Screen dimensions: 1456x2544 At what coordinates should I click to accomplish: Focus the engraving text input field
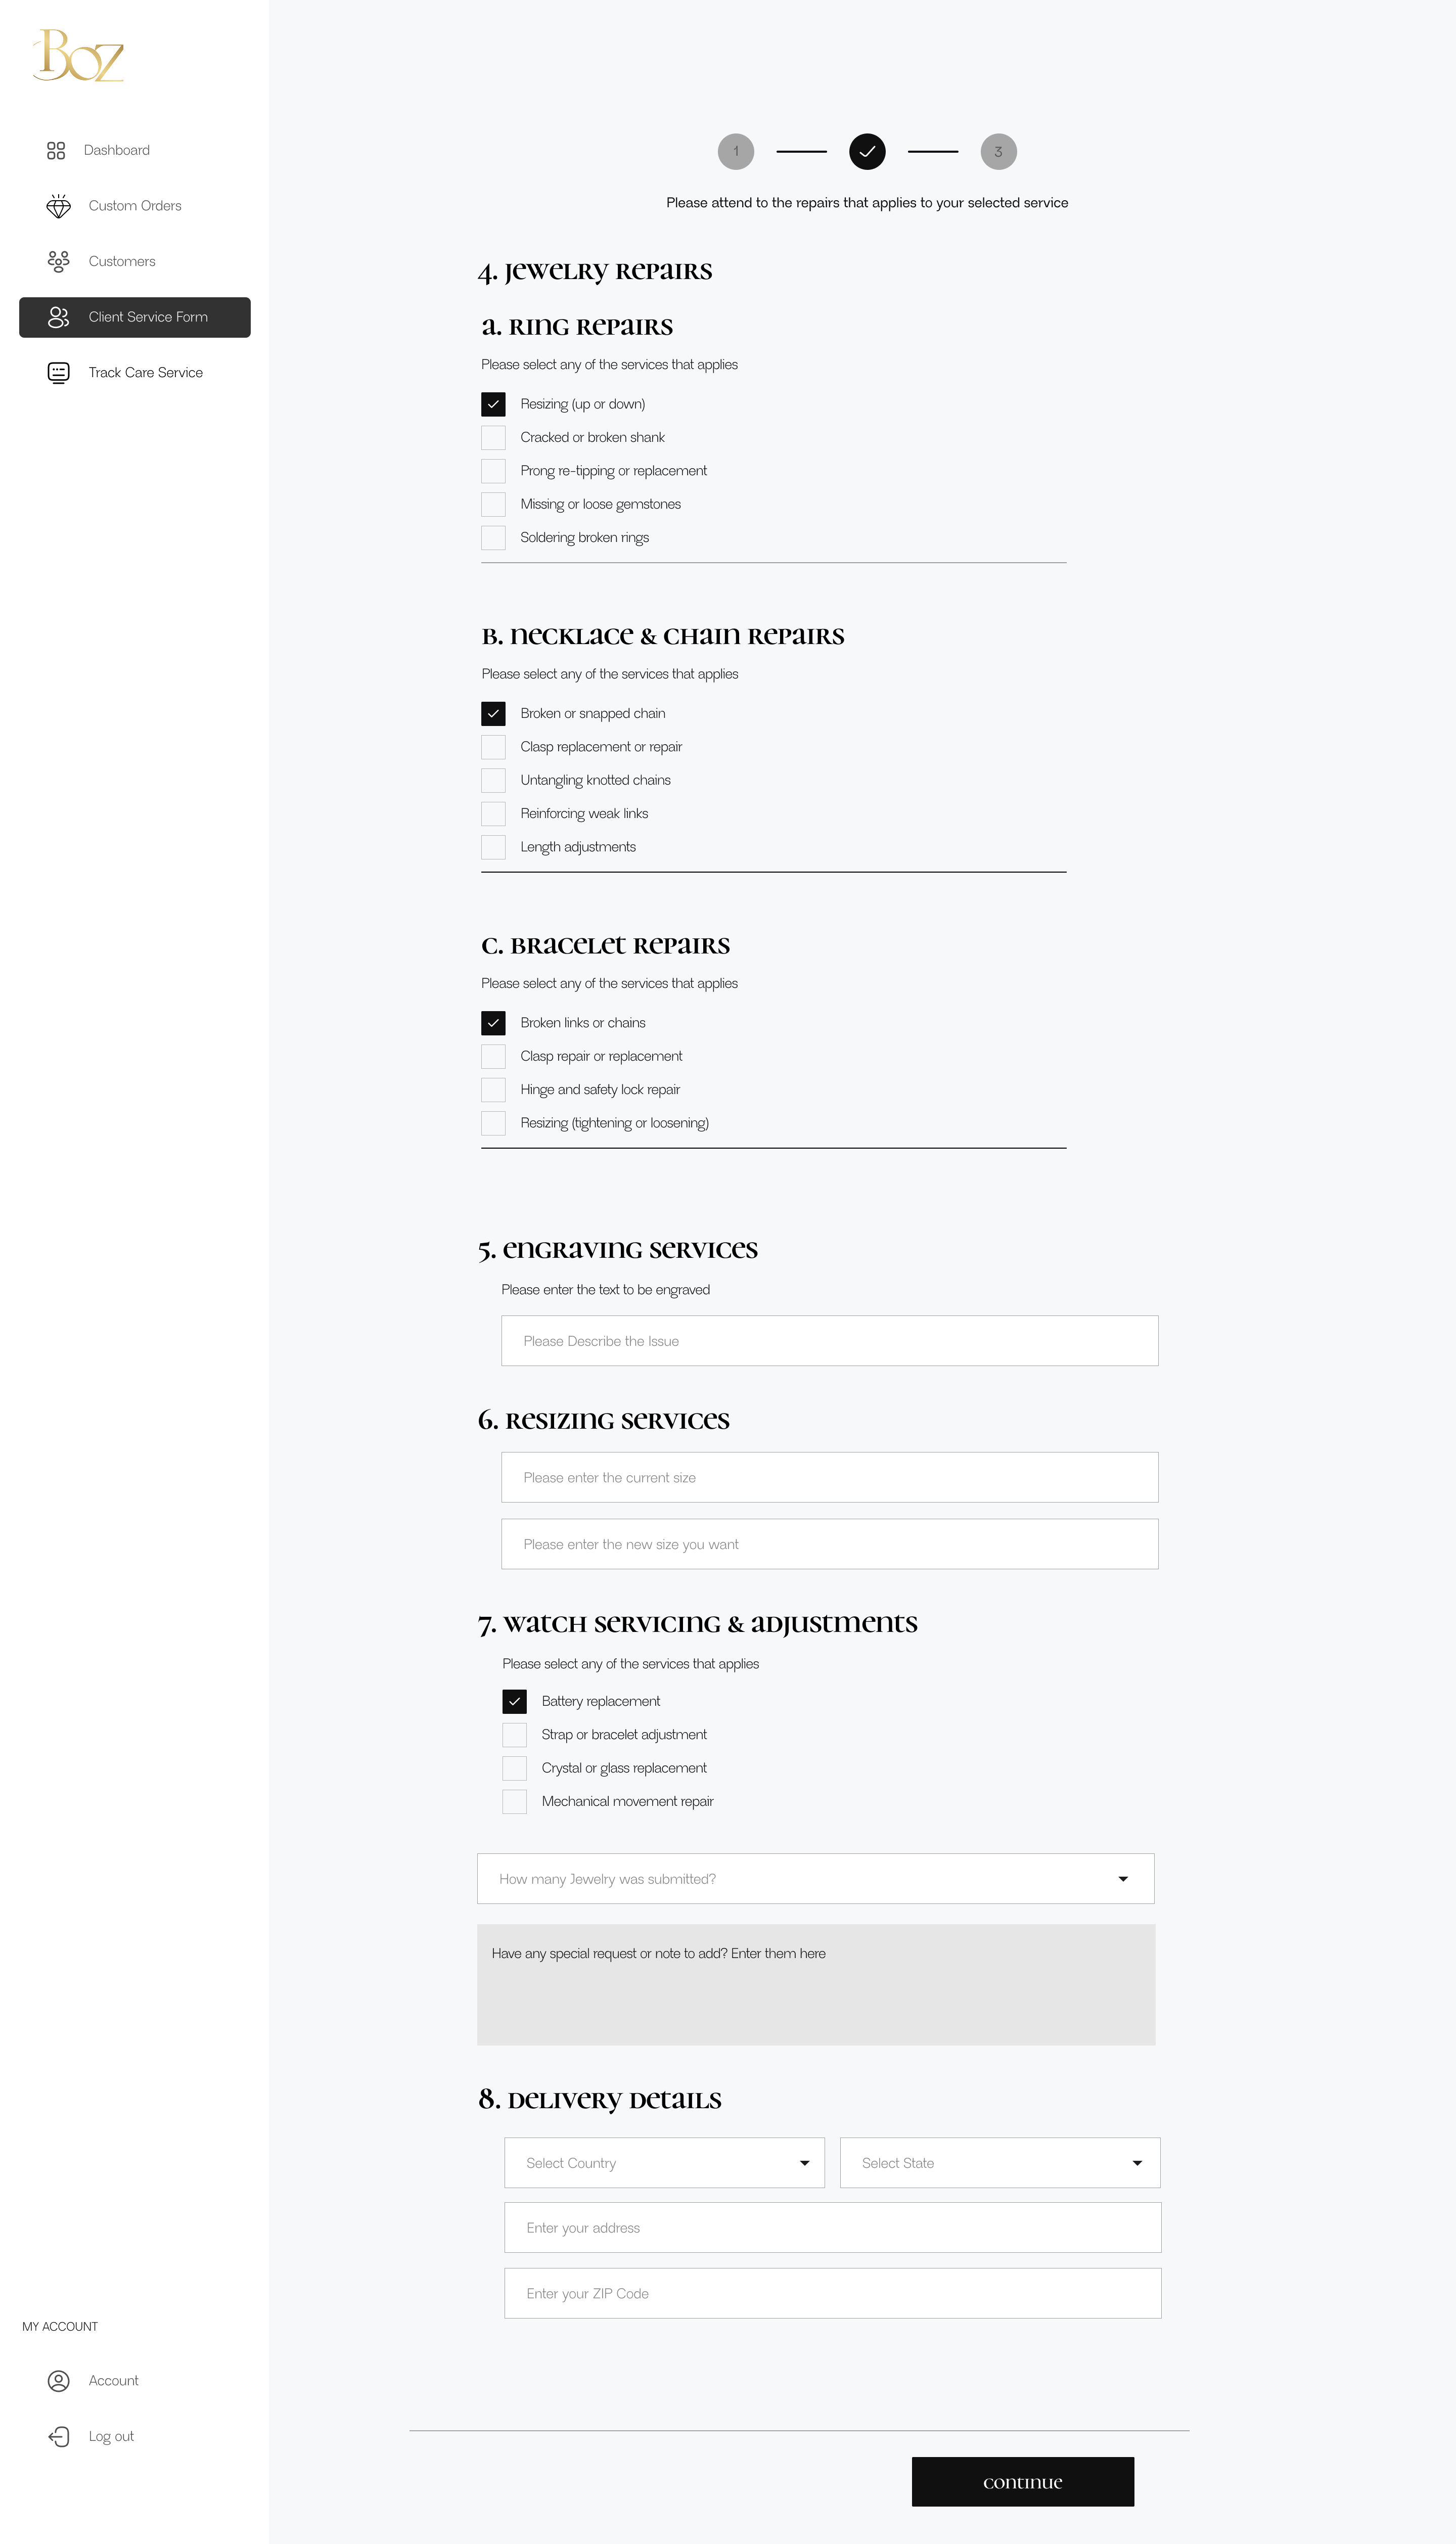coord(829,1341)
